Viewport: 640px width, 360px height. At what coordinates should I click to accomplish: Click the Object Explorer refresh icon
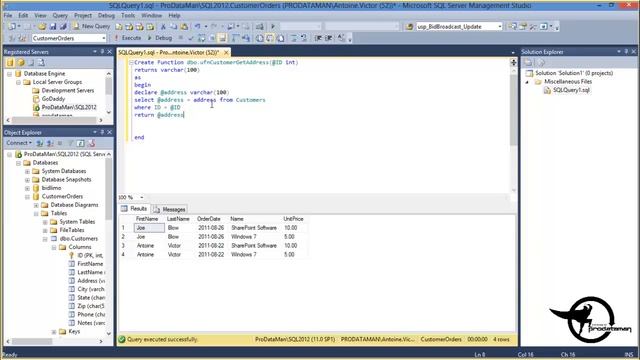81,143
